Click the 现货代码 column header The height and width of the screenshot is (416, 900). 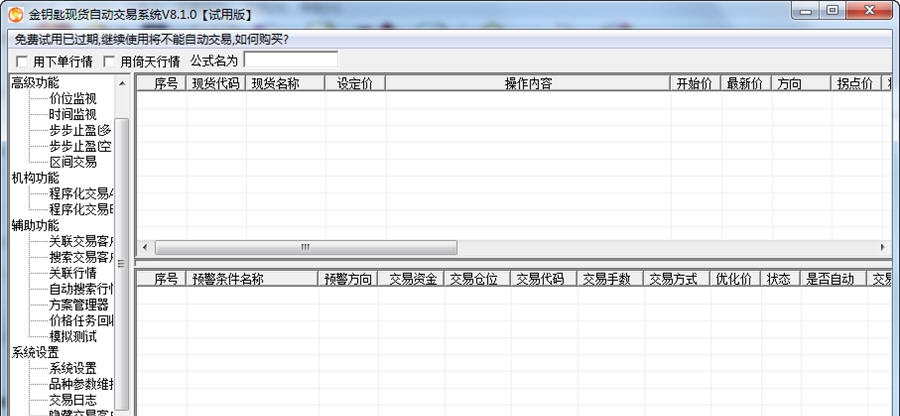[216, 84]
